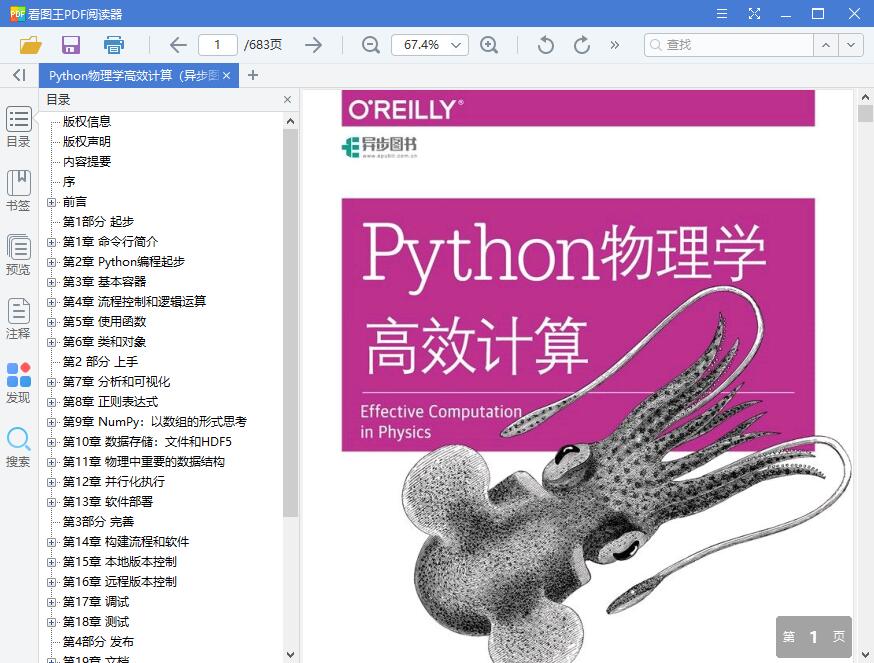This screenshot has width=874, height=663.
Task: Open the 搜索 (search) panel in the sidebar
Action: 19,445
